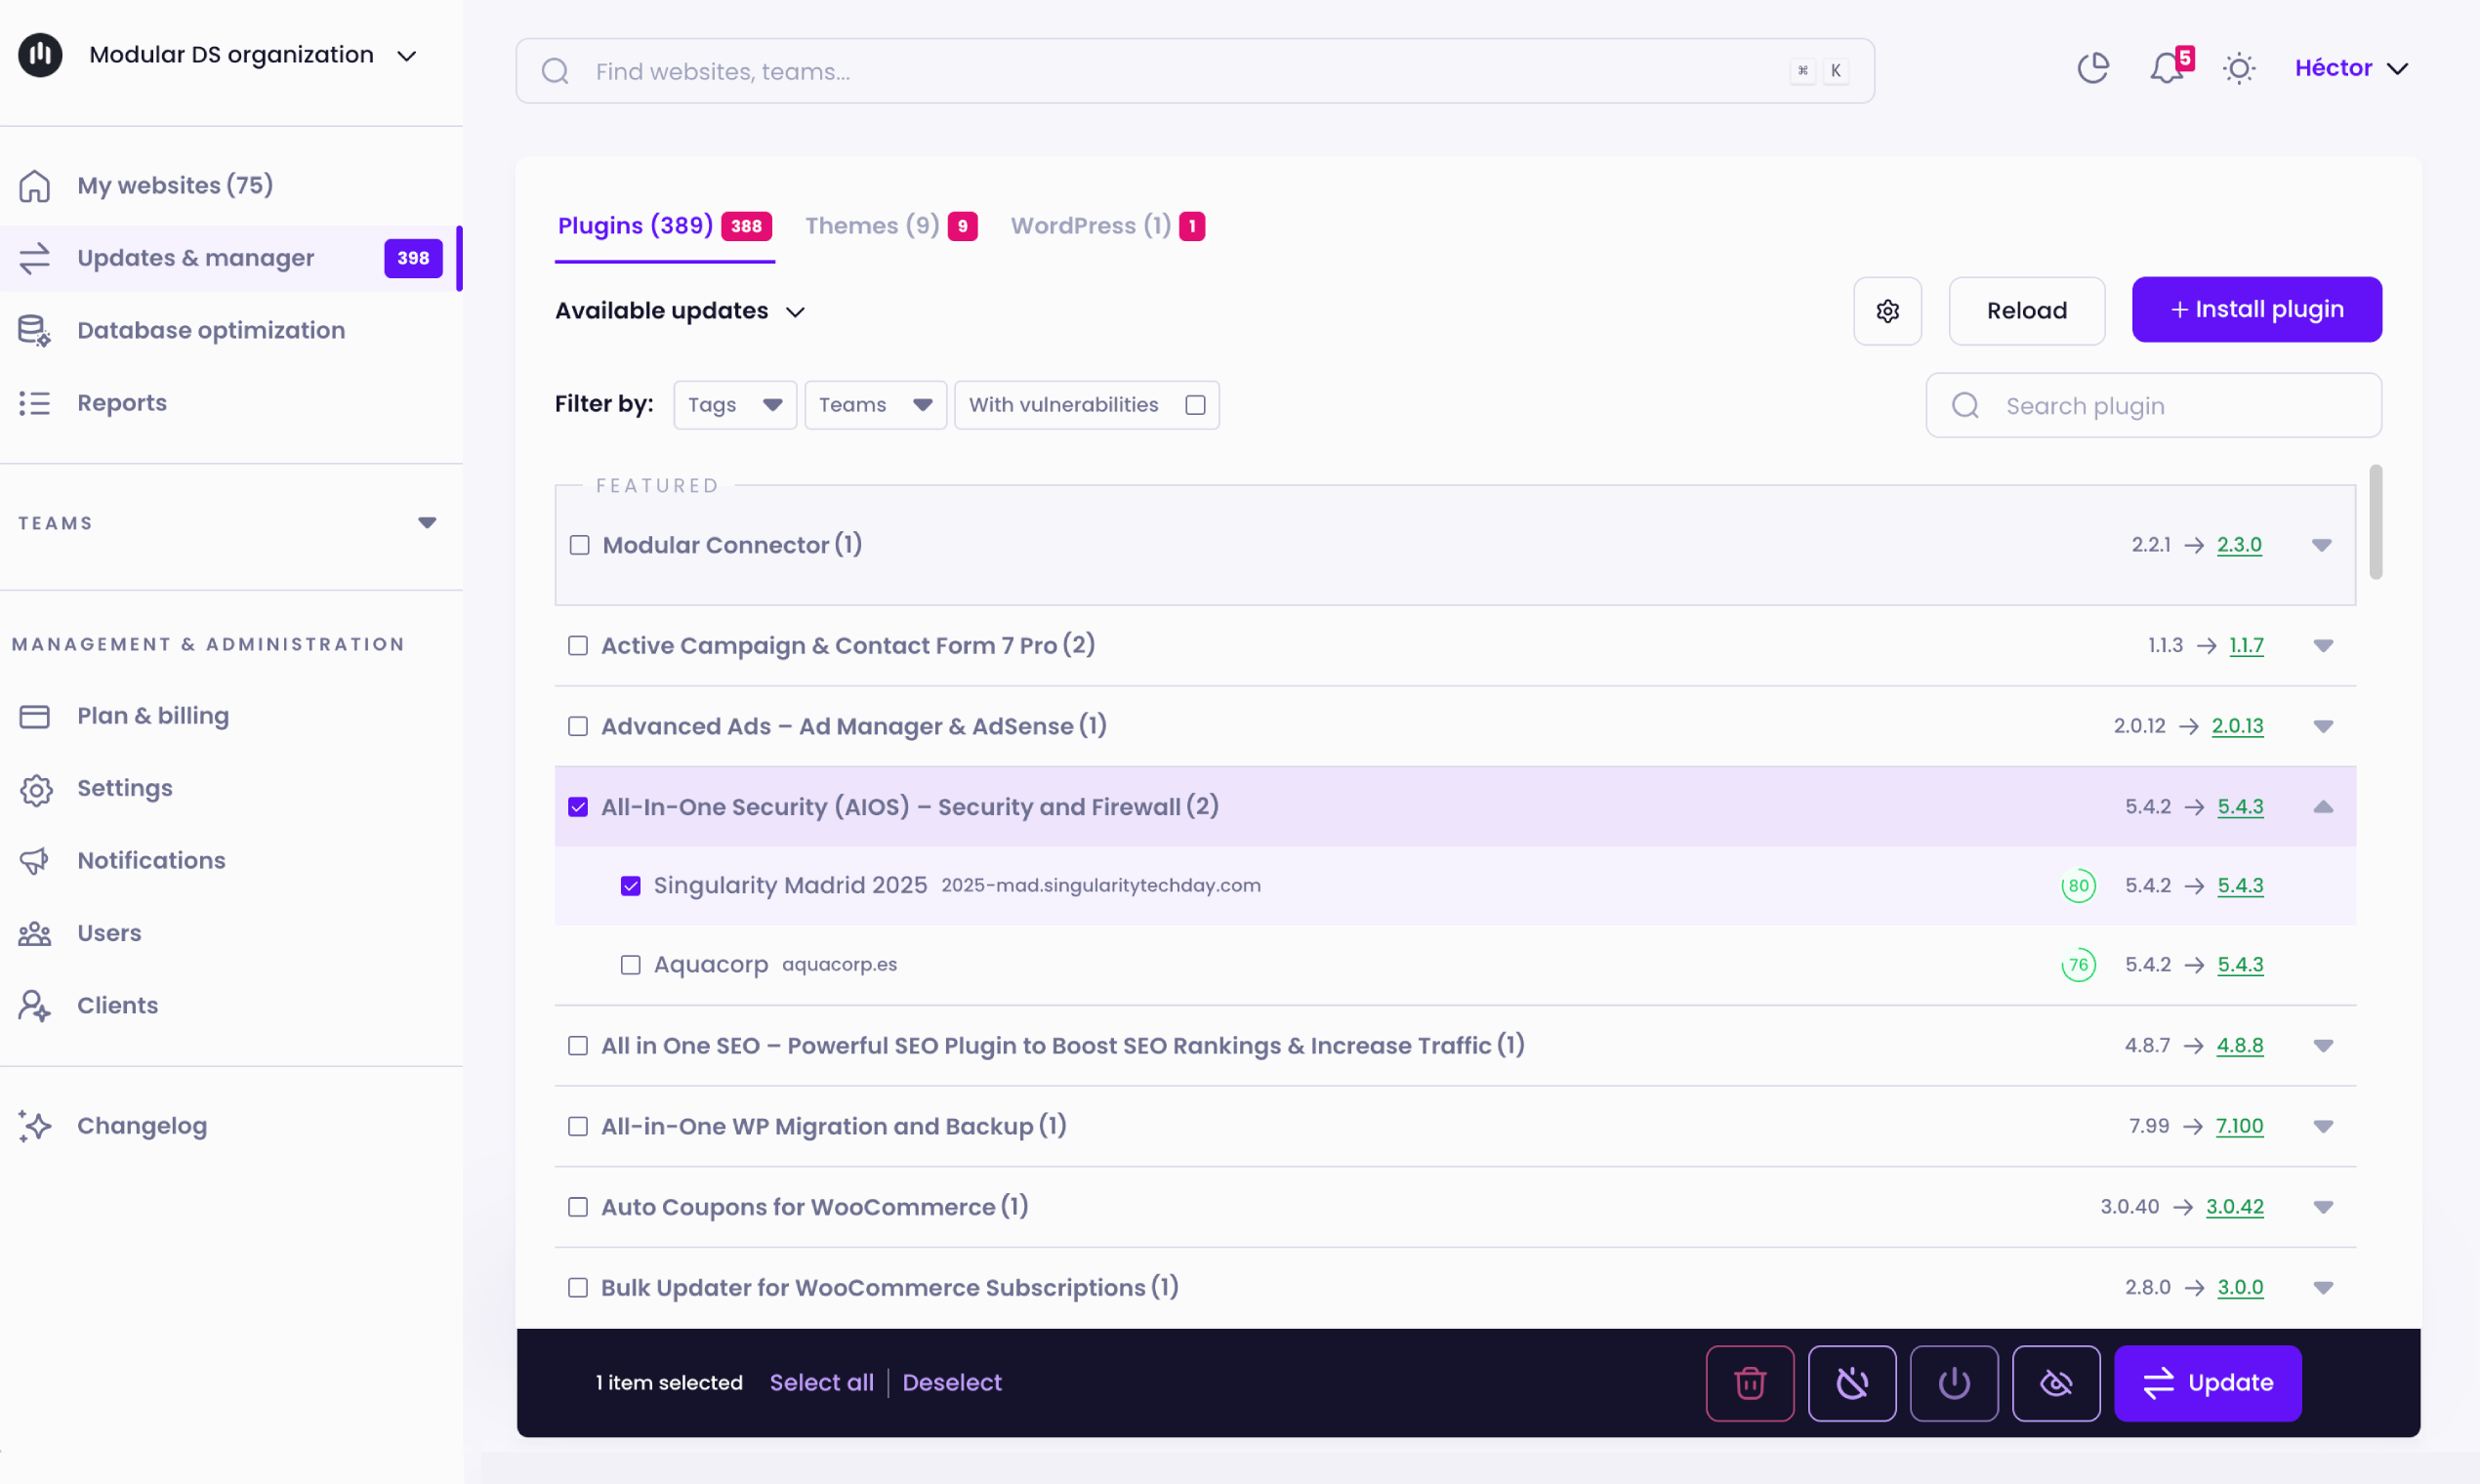Click the plugin list vertical scrollbar

[2375, 522]
